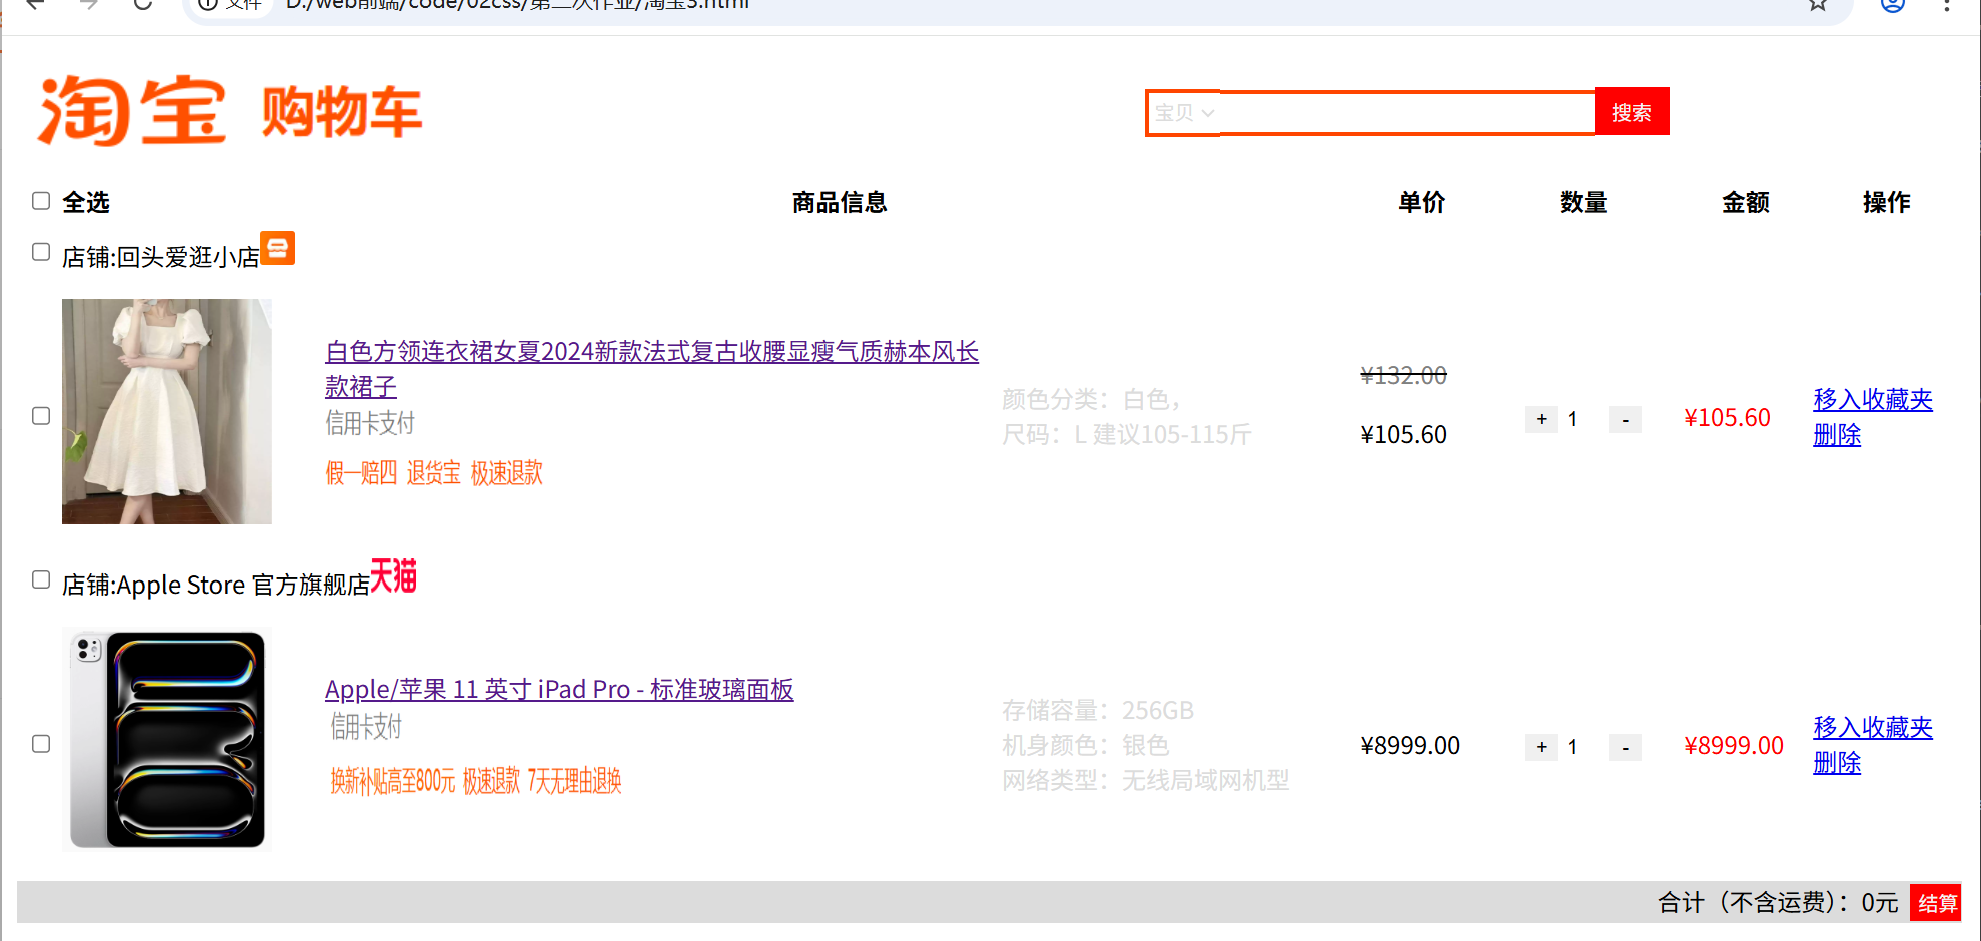The image size is (1981, 941).
Task: Open the browser profile icon
Action: click(x=1892, y=4)
